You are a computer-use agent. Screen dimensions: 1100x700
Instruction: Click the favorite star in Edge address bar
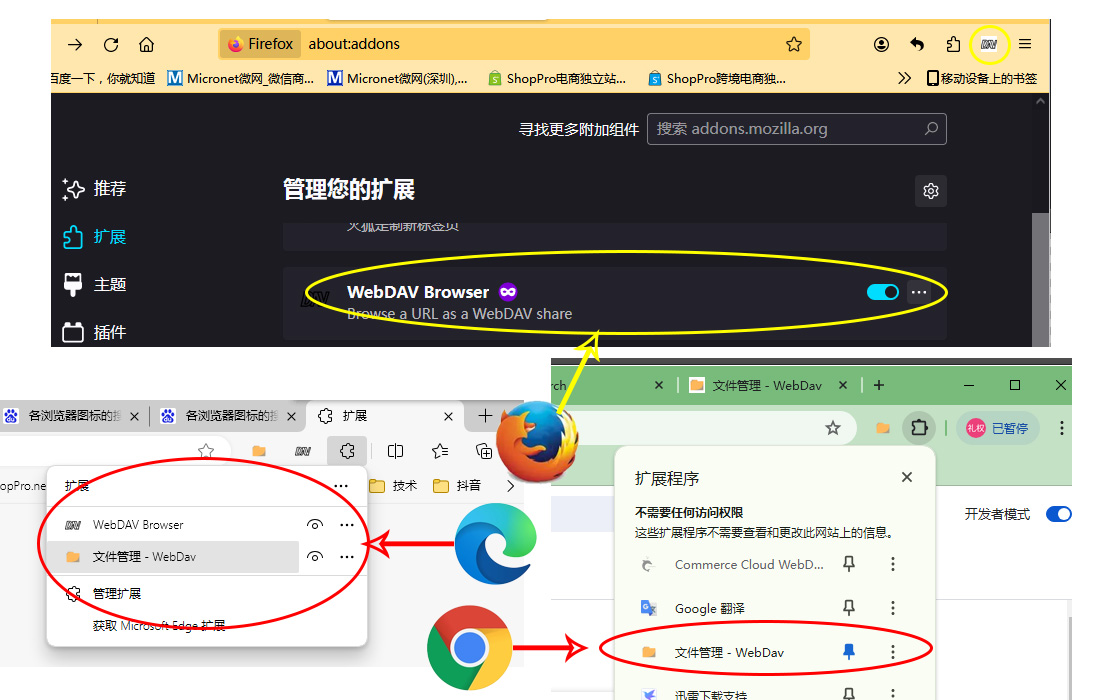pyautogui.click(x=206, y=451)
